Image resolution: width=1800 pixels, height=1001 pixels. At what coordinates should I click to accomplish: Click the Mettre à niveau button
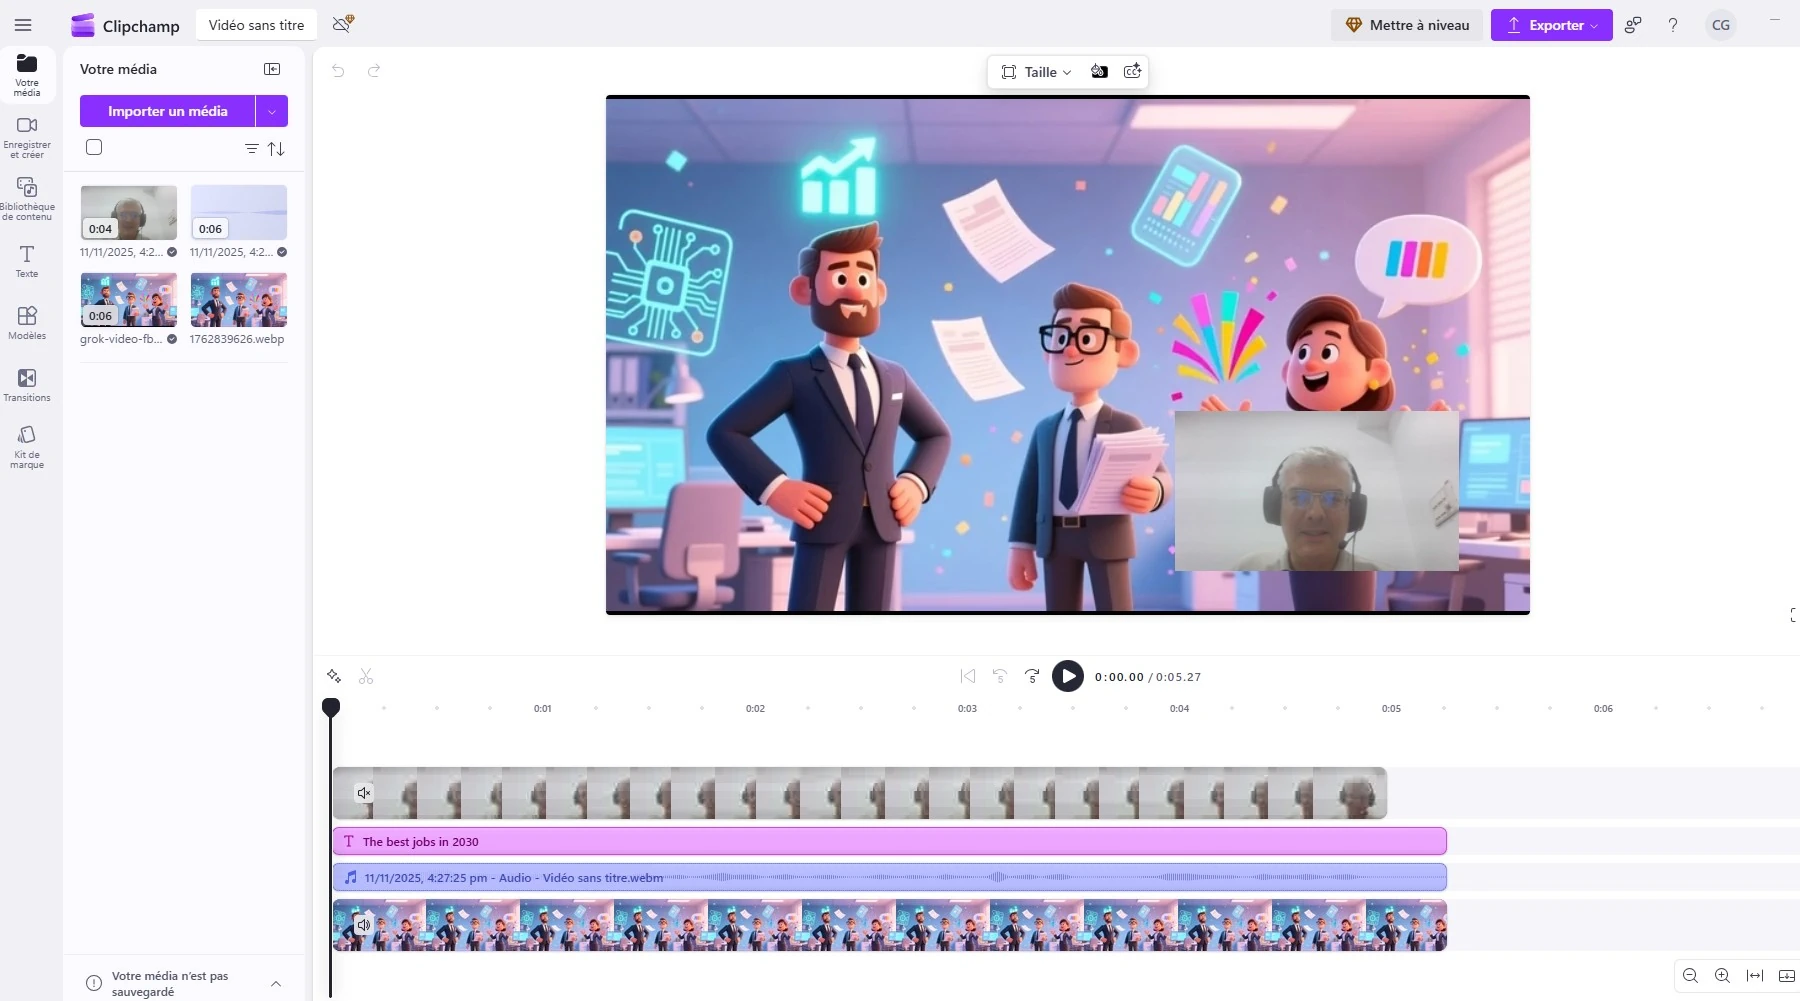1407,25
